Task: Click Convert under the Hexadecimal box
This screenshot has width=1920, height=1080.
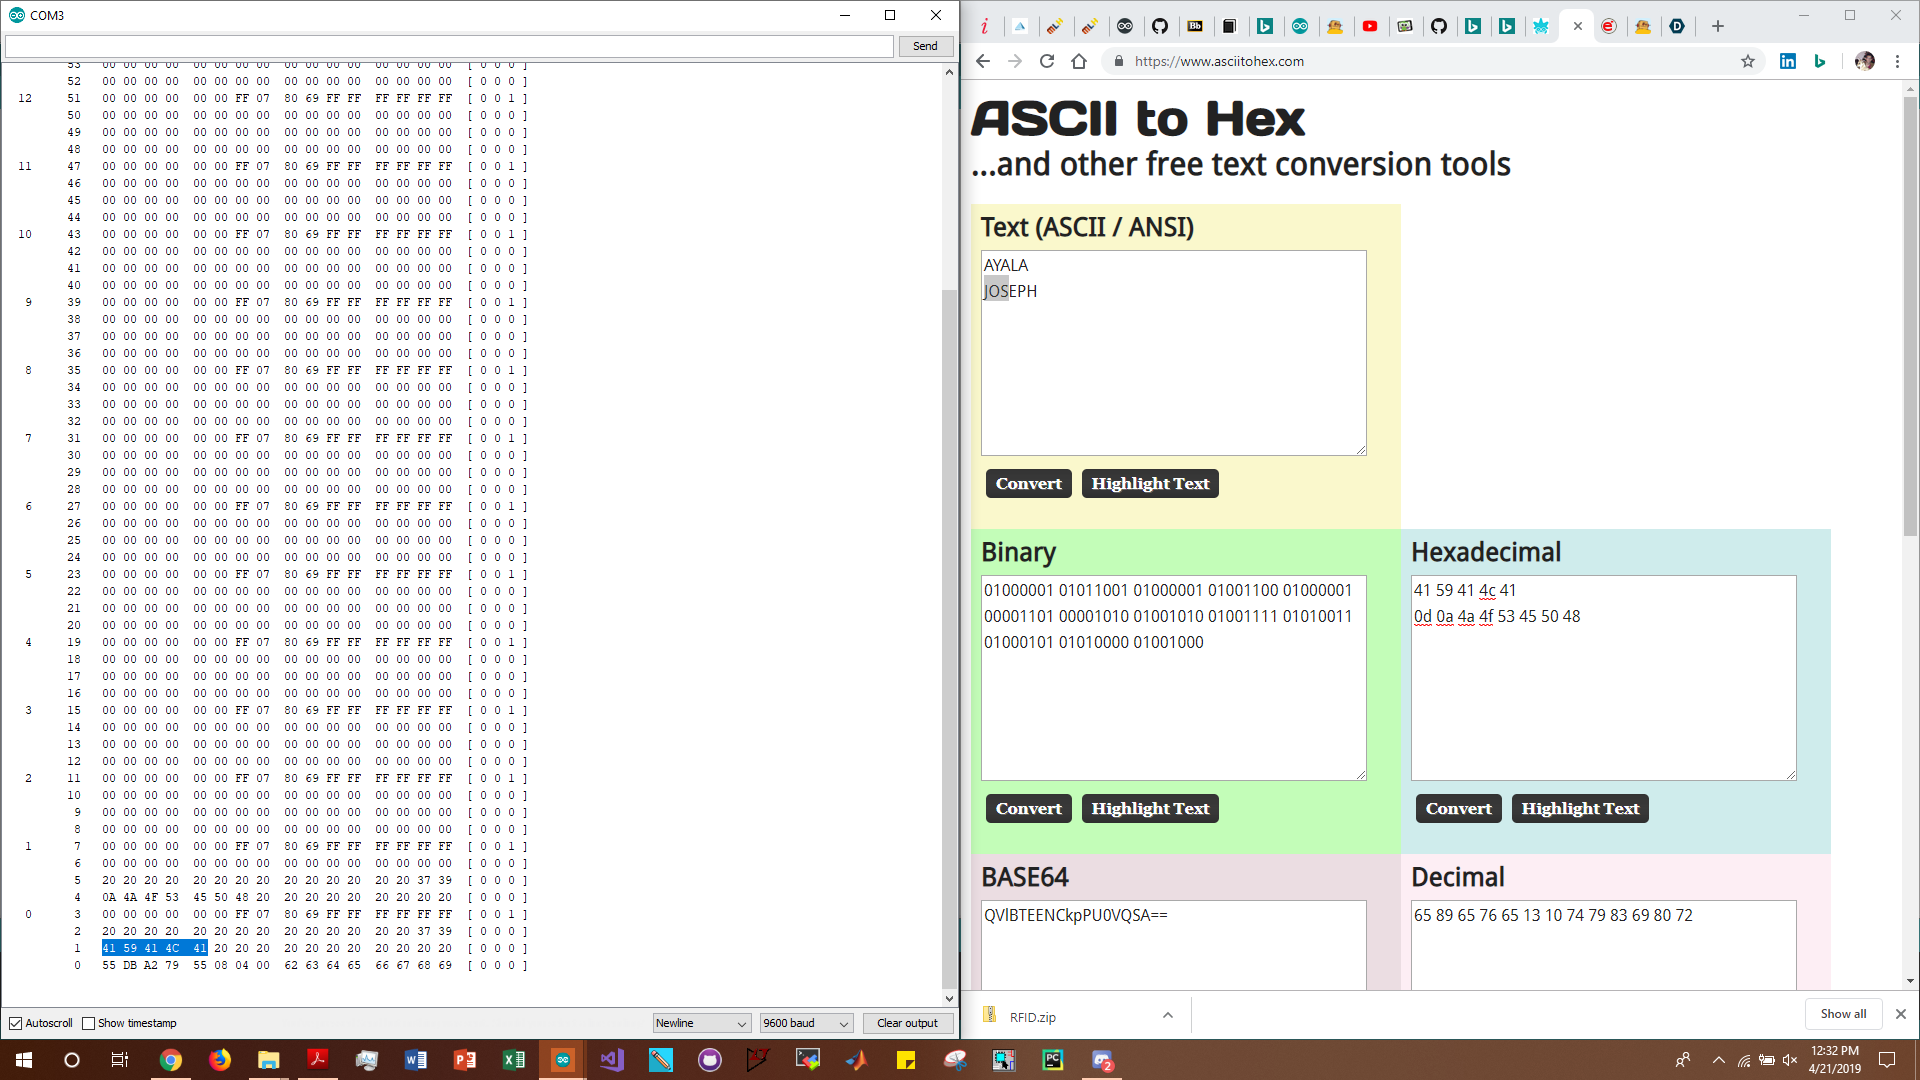Action: [x=1458, y=808]
